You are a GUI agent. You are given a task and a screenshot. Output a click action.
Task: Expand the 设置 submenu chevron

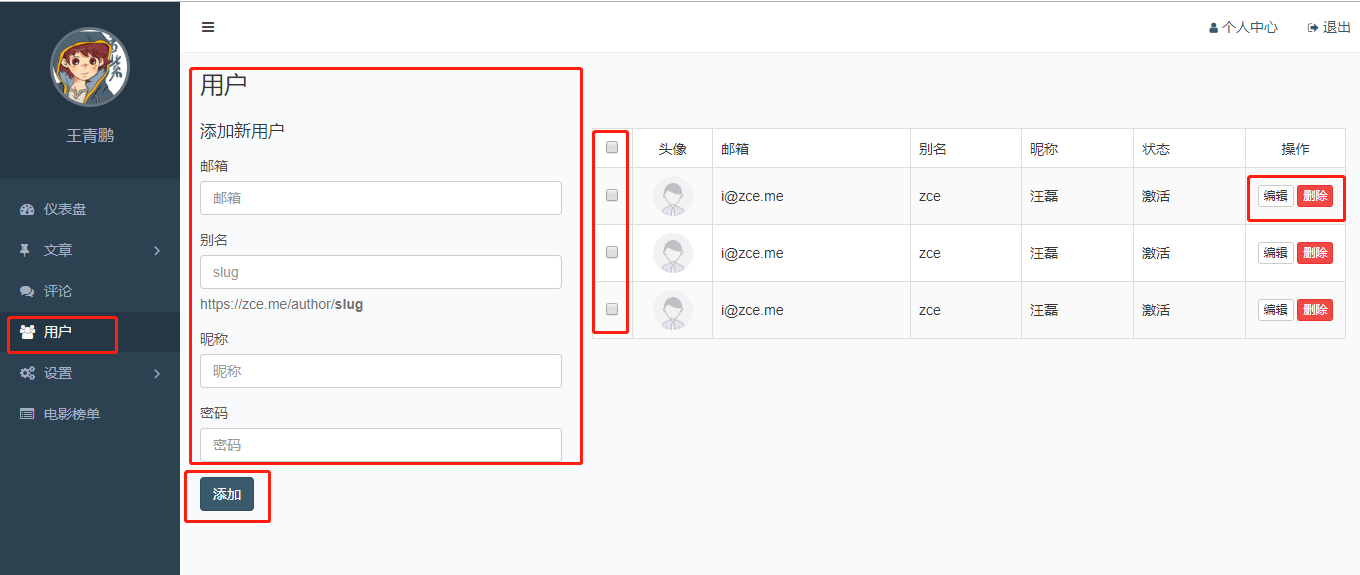[x=157, y=373]
